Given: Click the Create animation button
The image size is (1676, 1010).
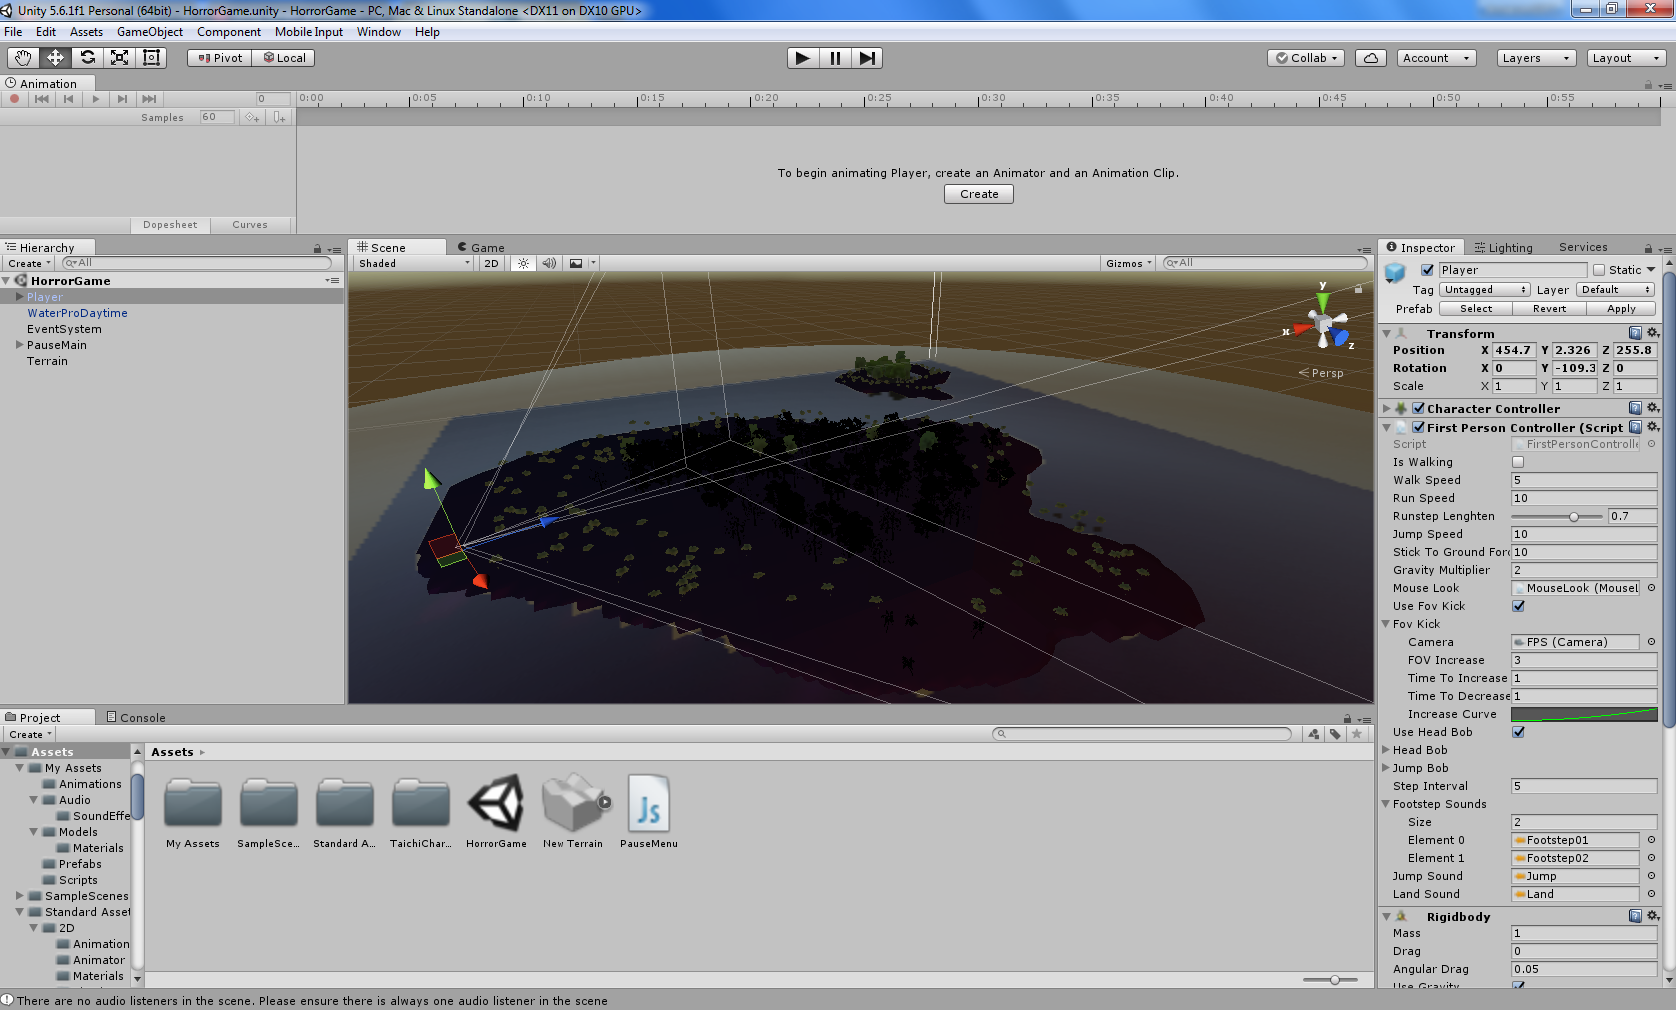Looking at the screenshot, I should [x=979, y=194].
